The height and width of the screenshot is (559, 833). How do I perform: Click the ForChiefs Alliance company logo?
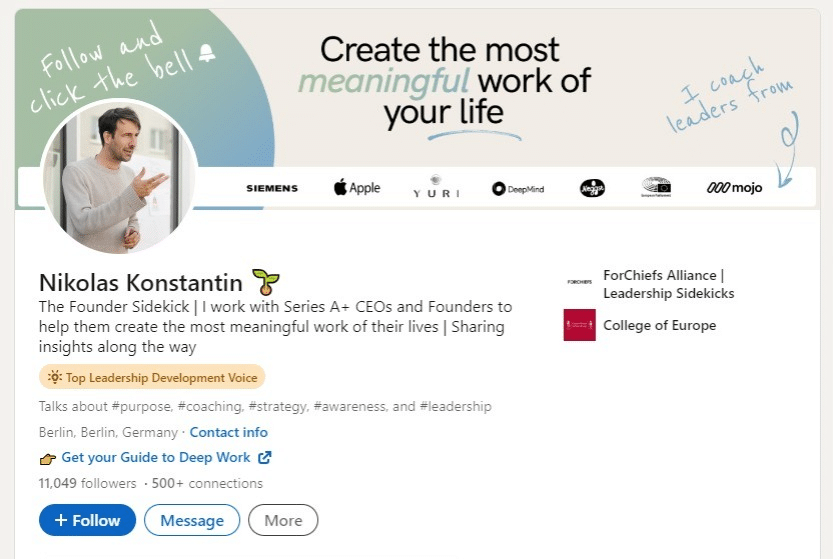(580, 282)
